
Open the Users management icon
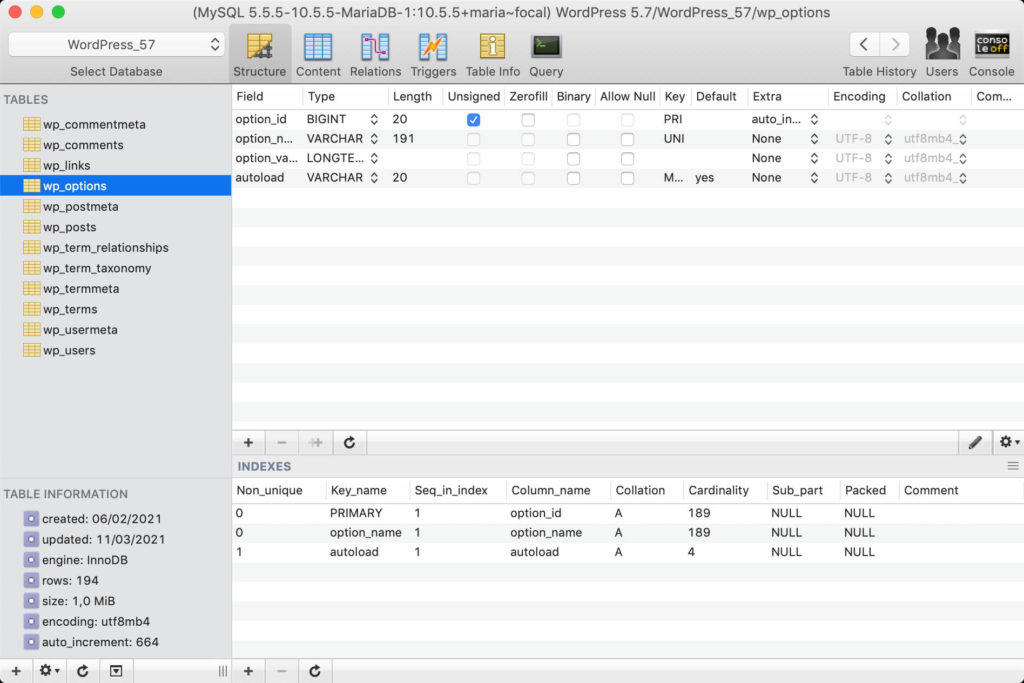(942, 54)
